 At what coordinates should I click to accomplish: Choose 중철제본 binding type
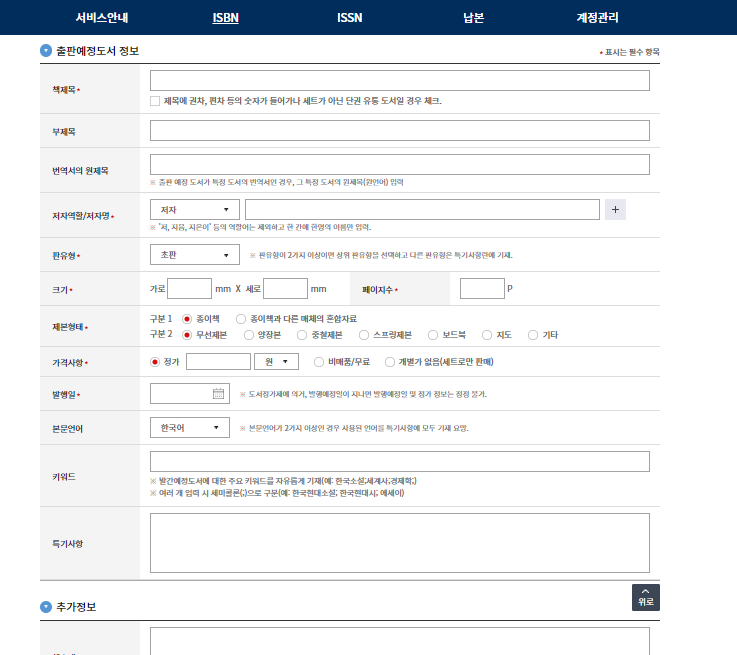coord(302,335)
